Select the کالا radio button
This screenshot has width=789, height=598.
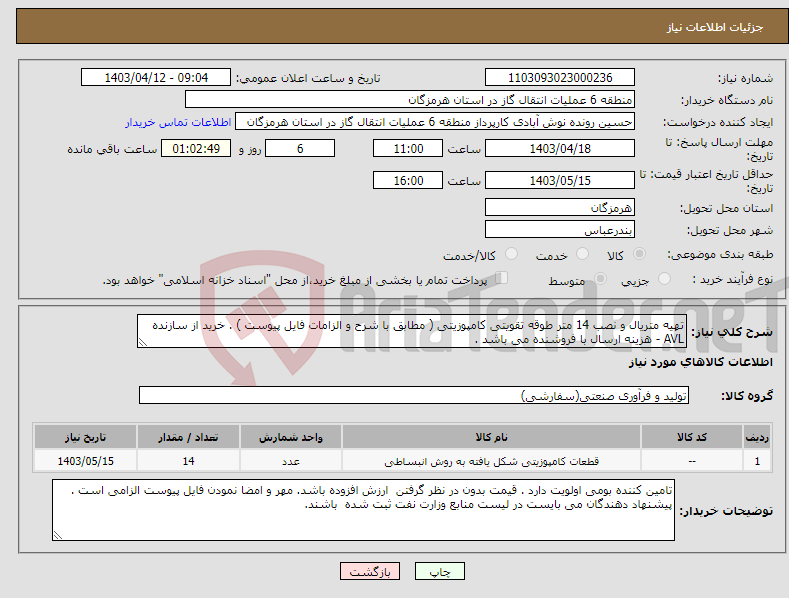point(639,254)
